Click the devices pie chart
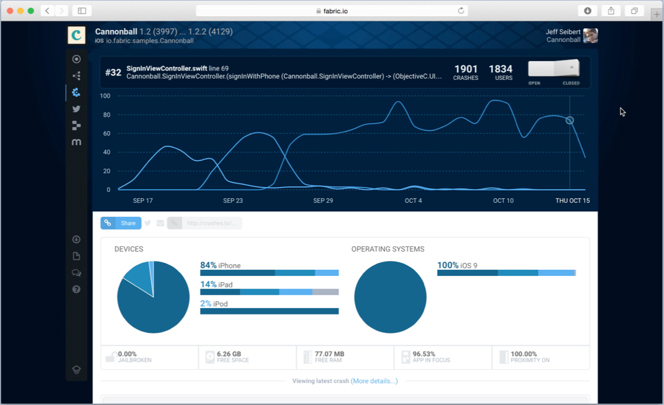This screenshot has width=664, height=405. (x=153, y=297)
